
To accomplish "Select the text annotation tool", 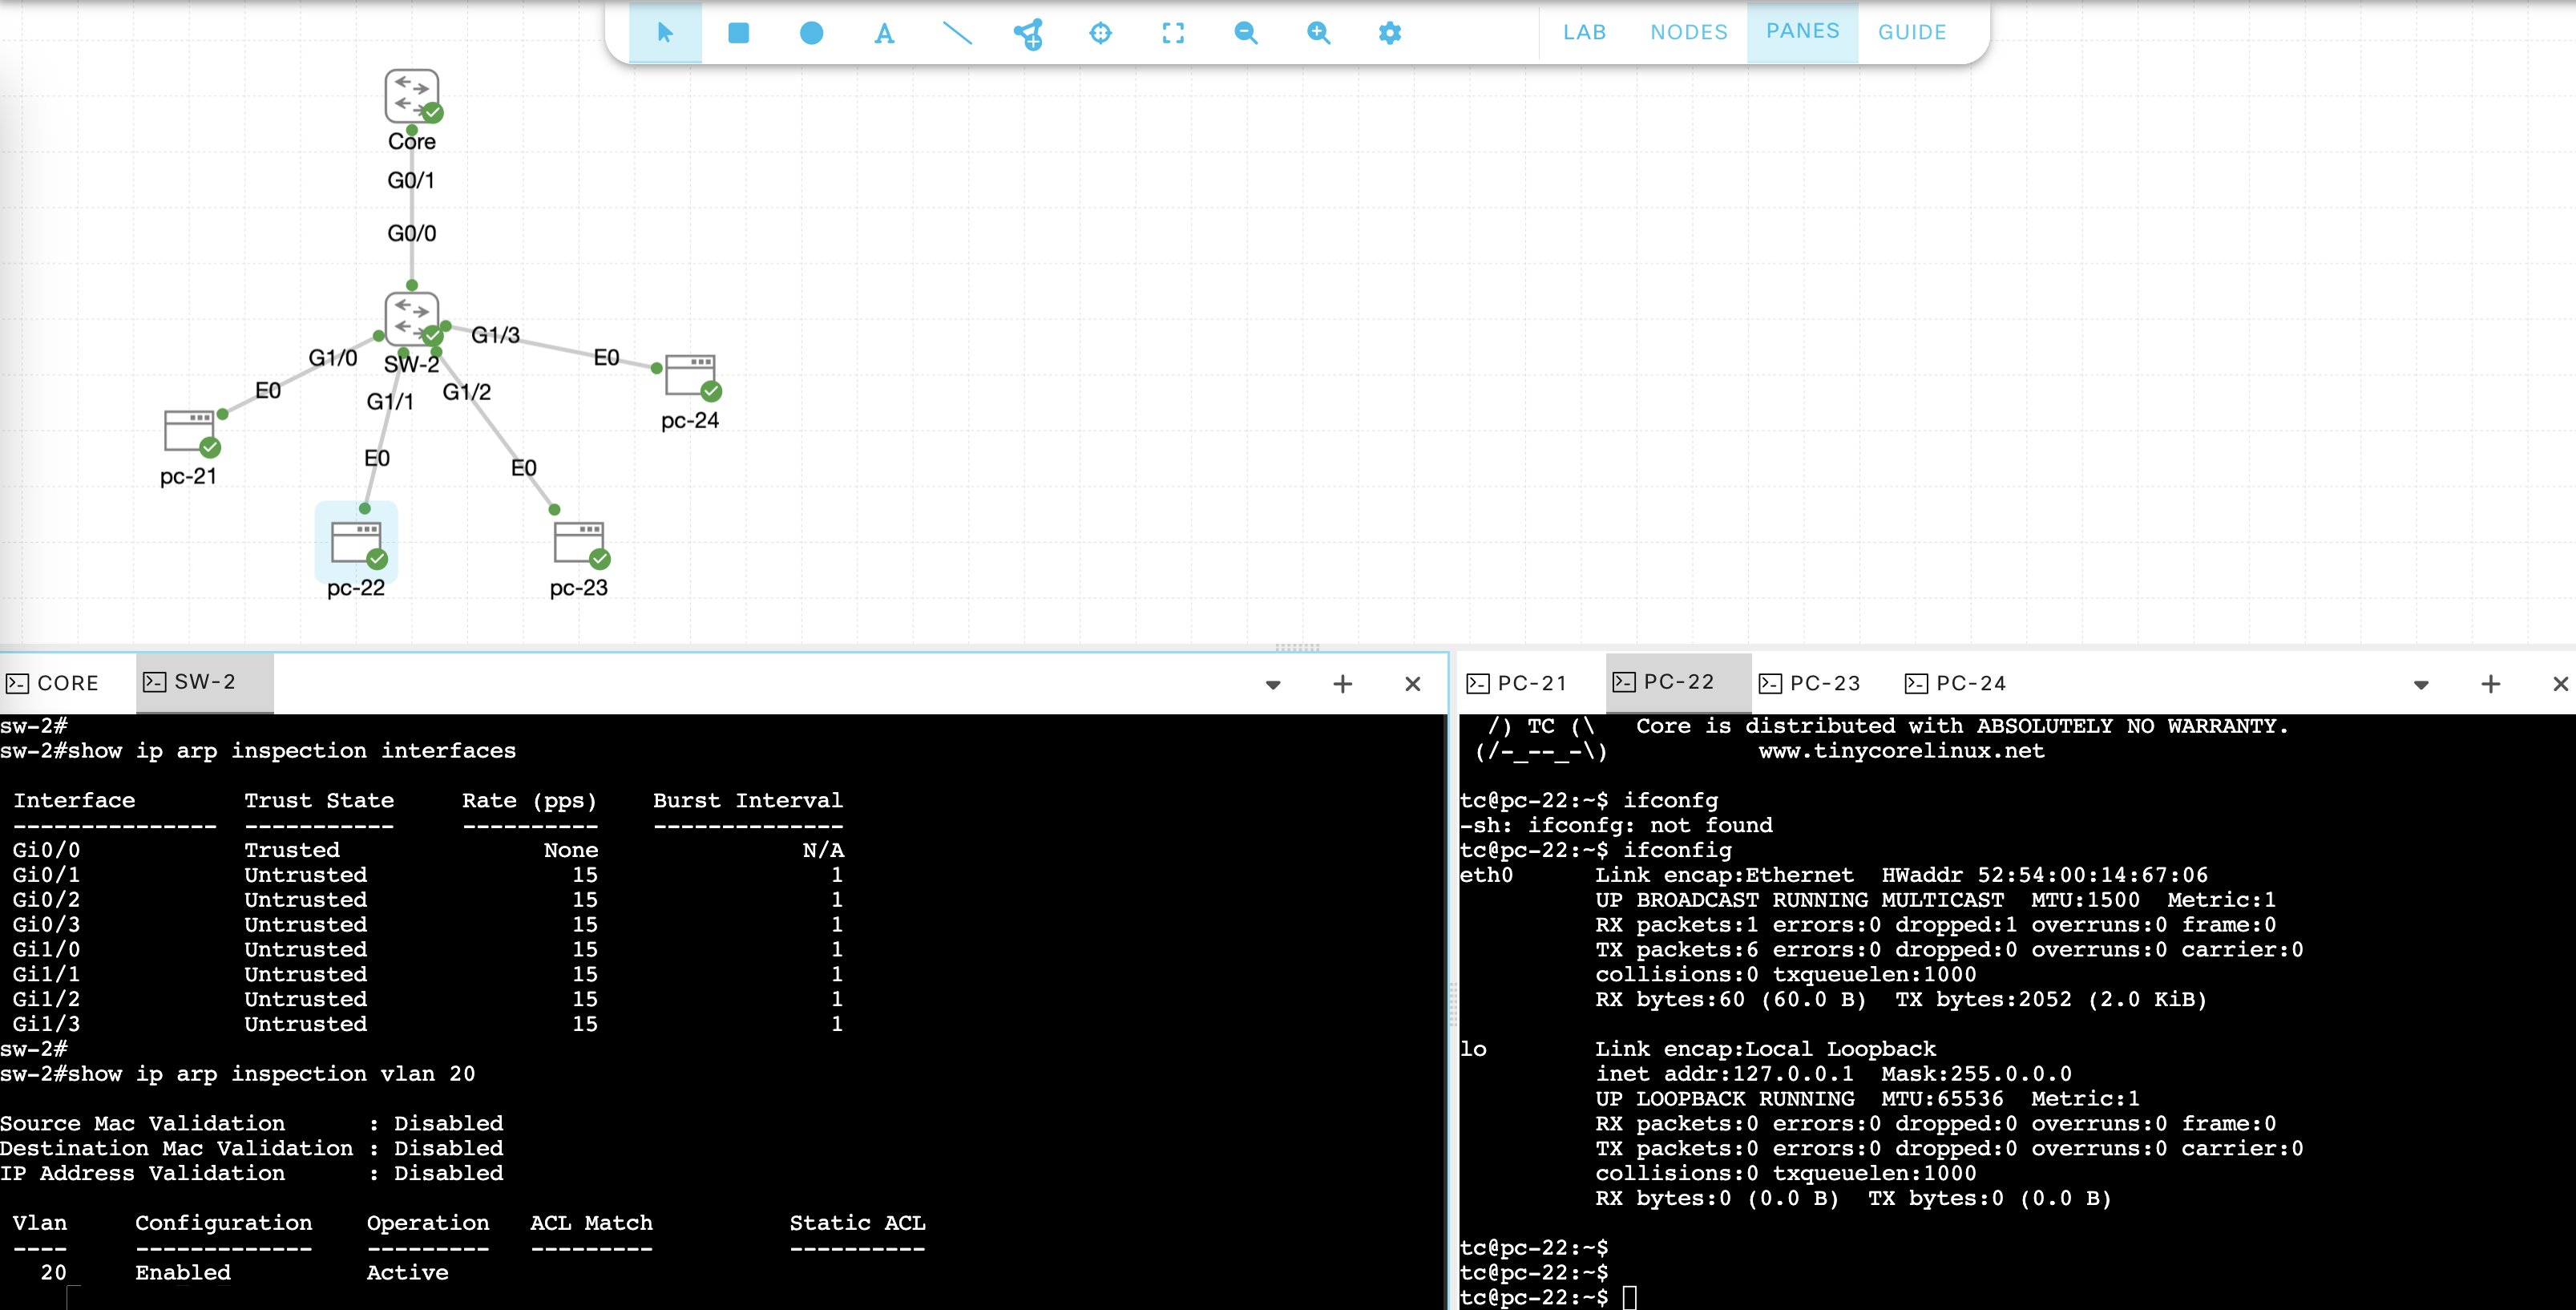I will 884,33.
